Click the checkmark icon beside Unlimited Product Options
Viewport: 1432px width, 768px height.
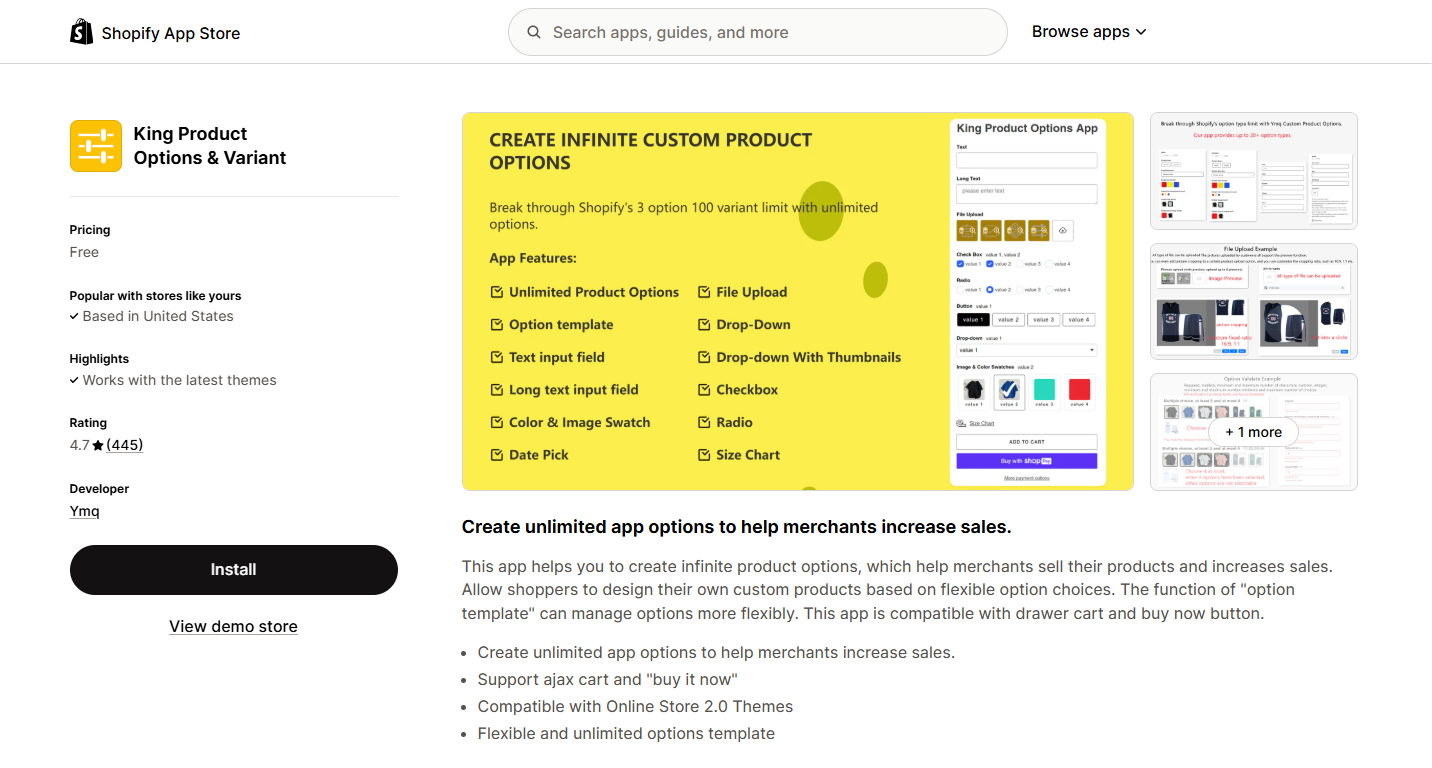click(497, 292)
